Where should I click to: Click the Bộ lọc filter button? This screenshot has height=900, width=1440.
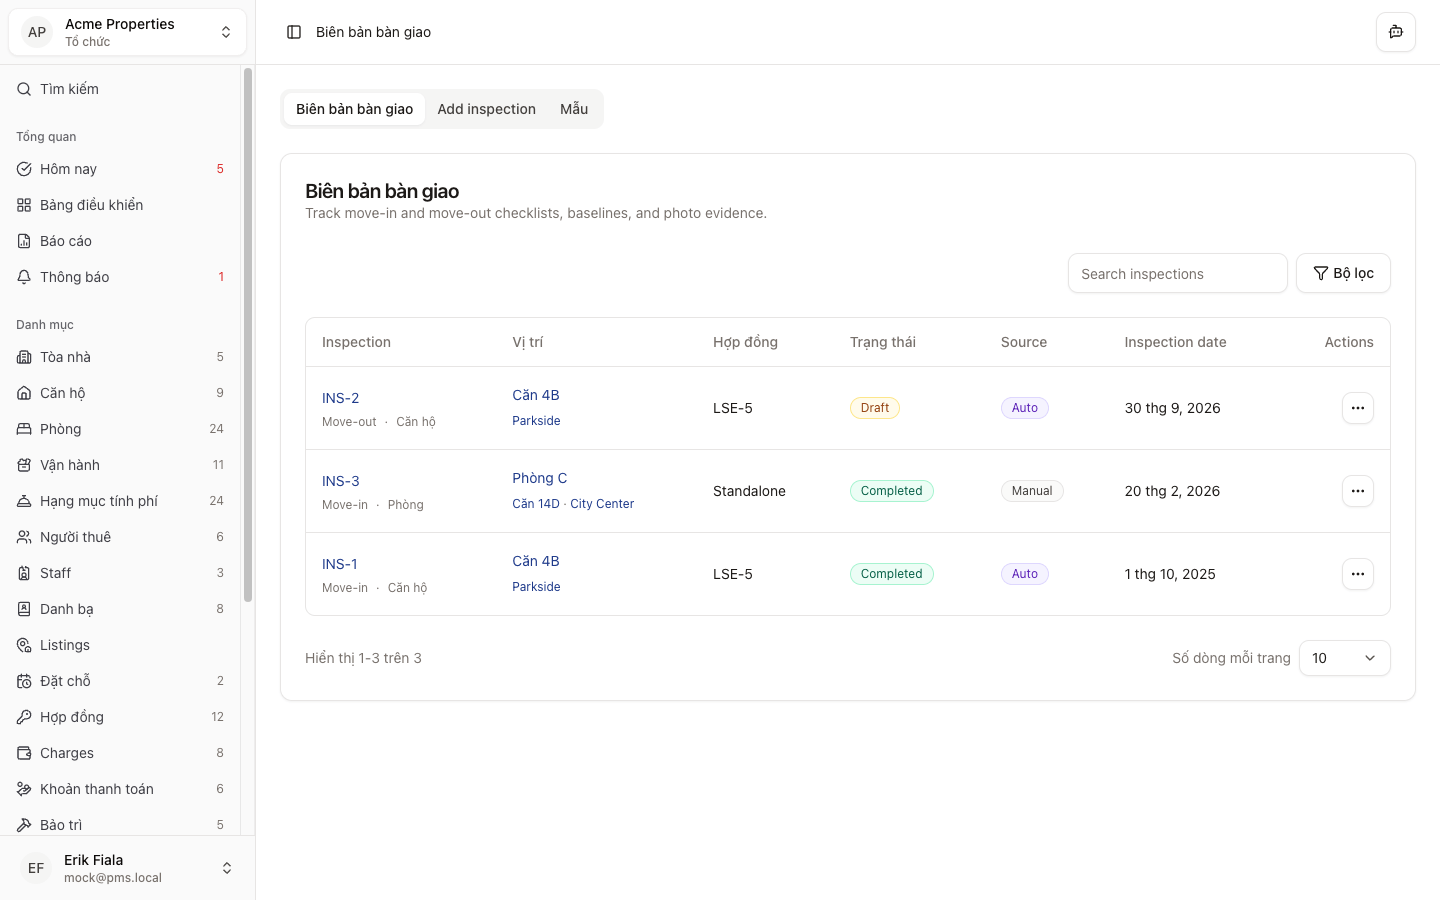1343,273
